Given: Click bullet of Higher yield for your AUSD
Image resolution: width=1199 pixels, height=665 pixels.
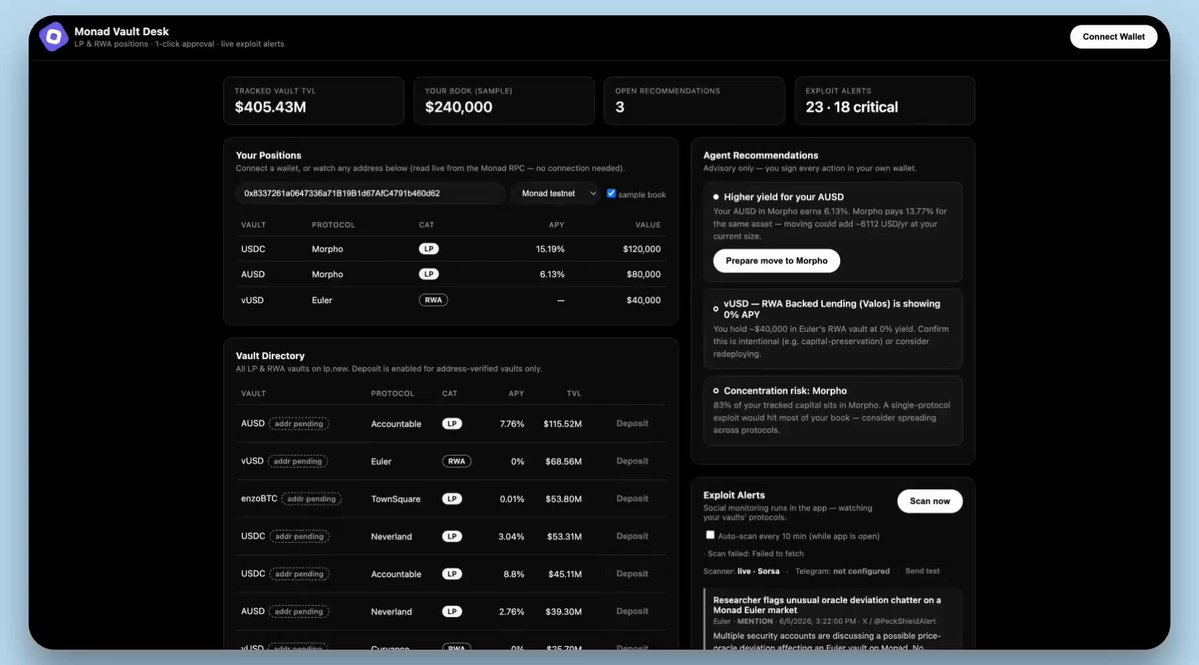Looking at the screenshot, I should 716,197.
